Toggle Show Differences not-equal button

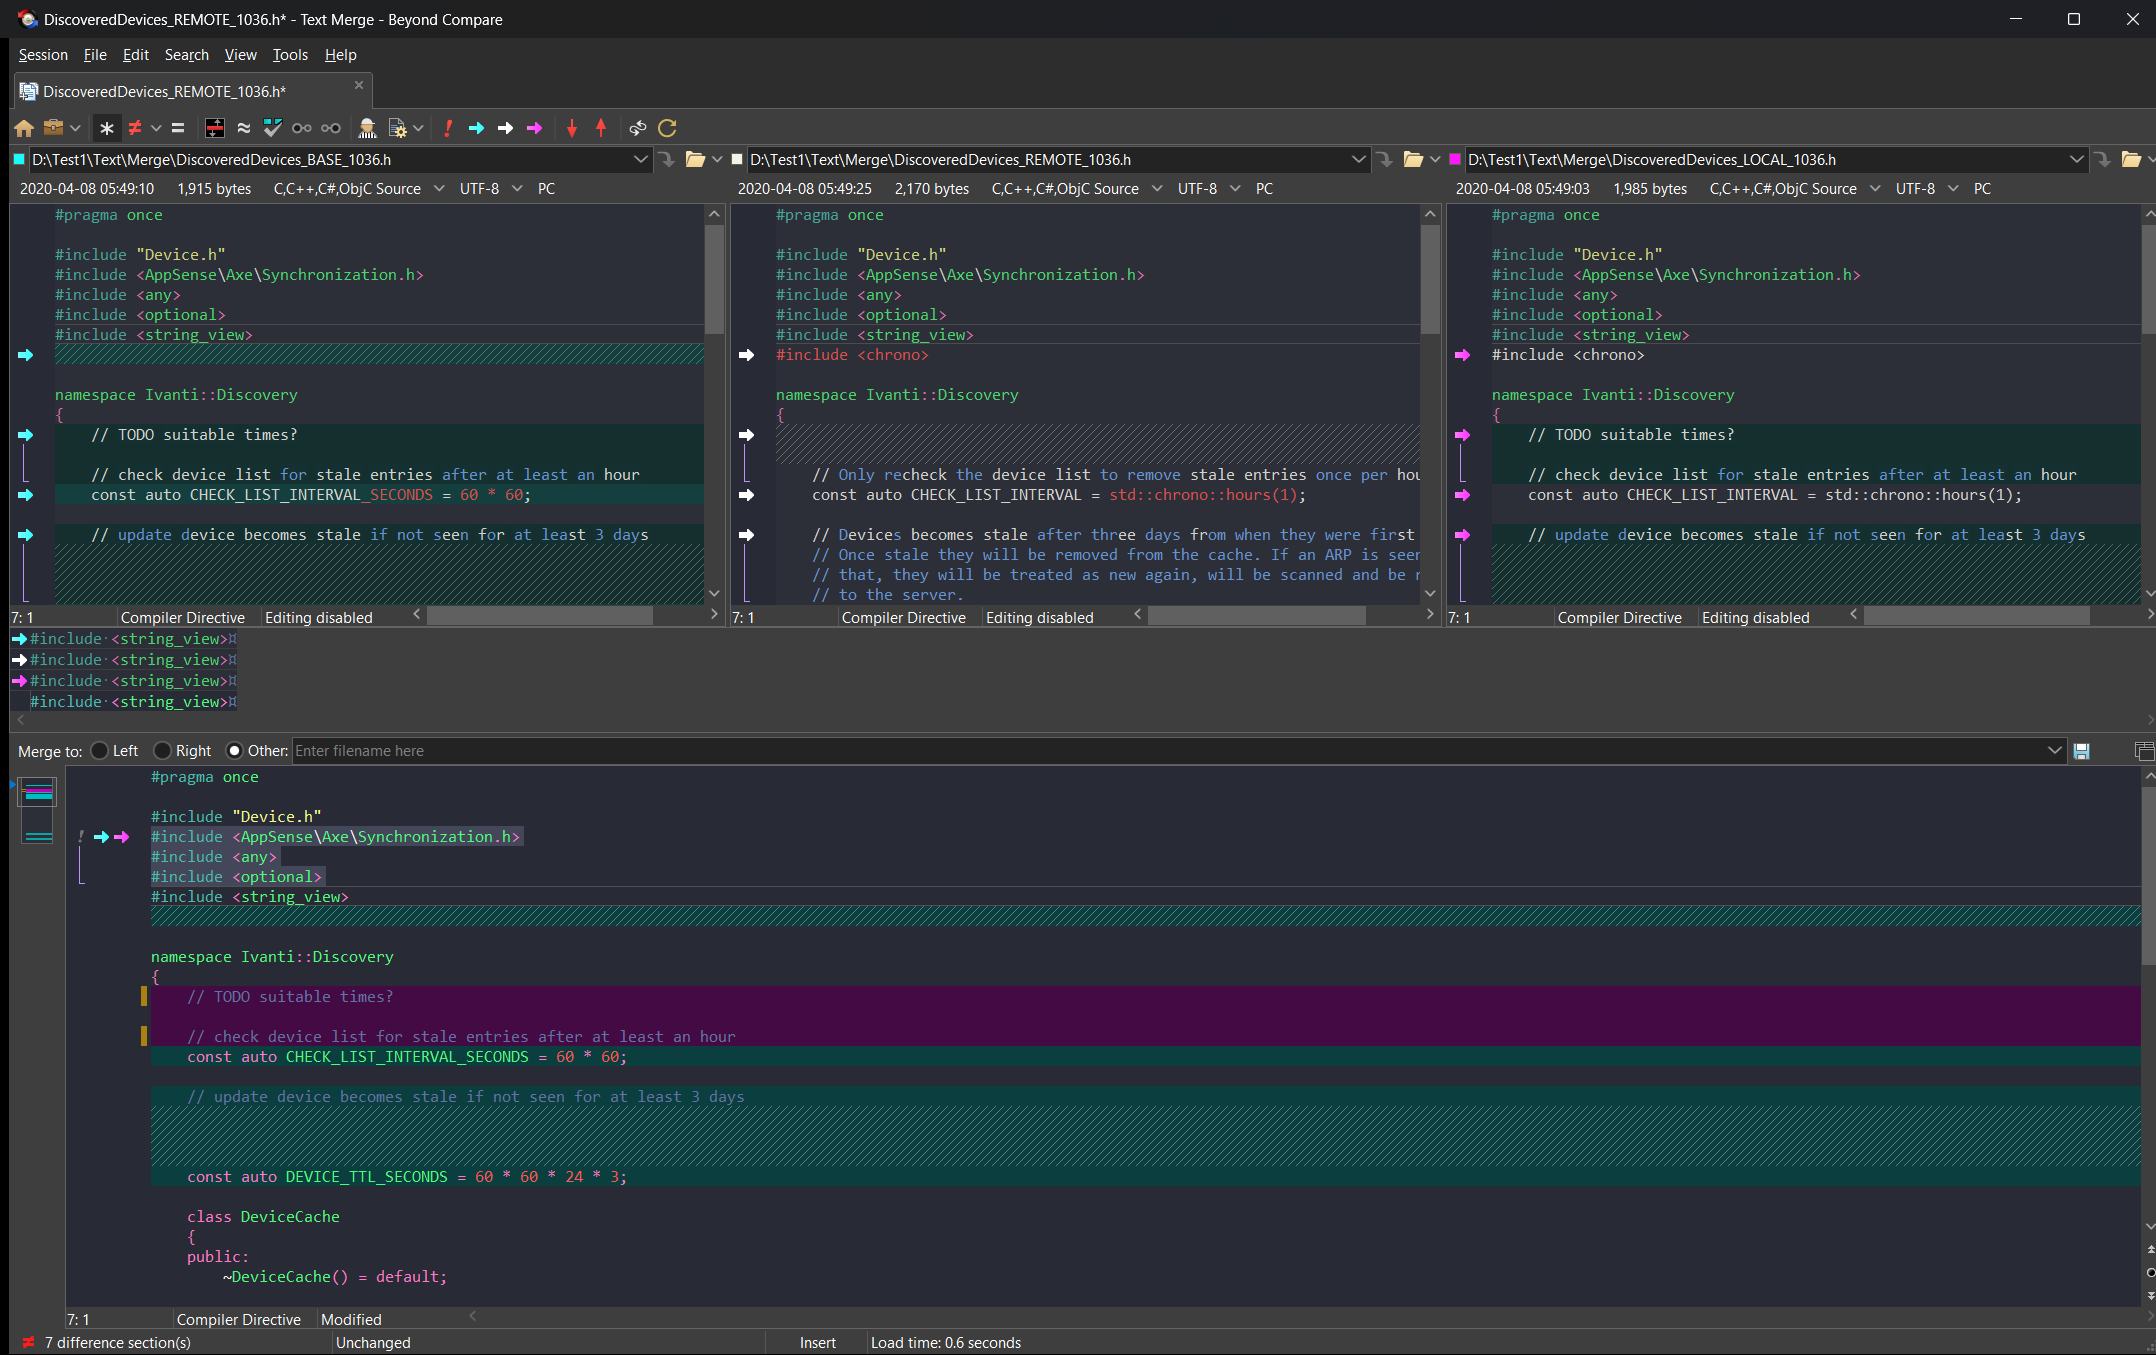(135, 128)
